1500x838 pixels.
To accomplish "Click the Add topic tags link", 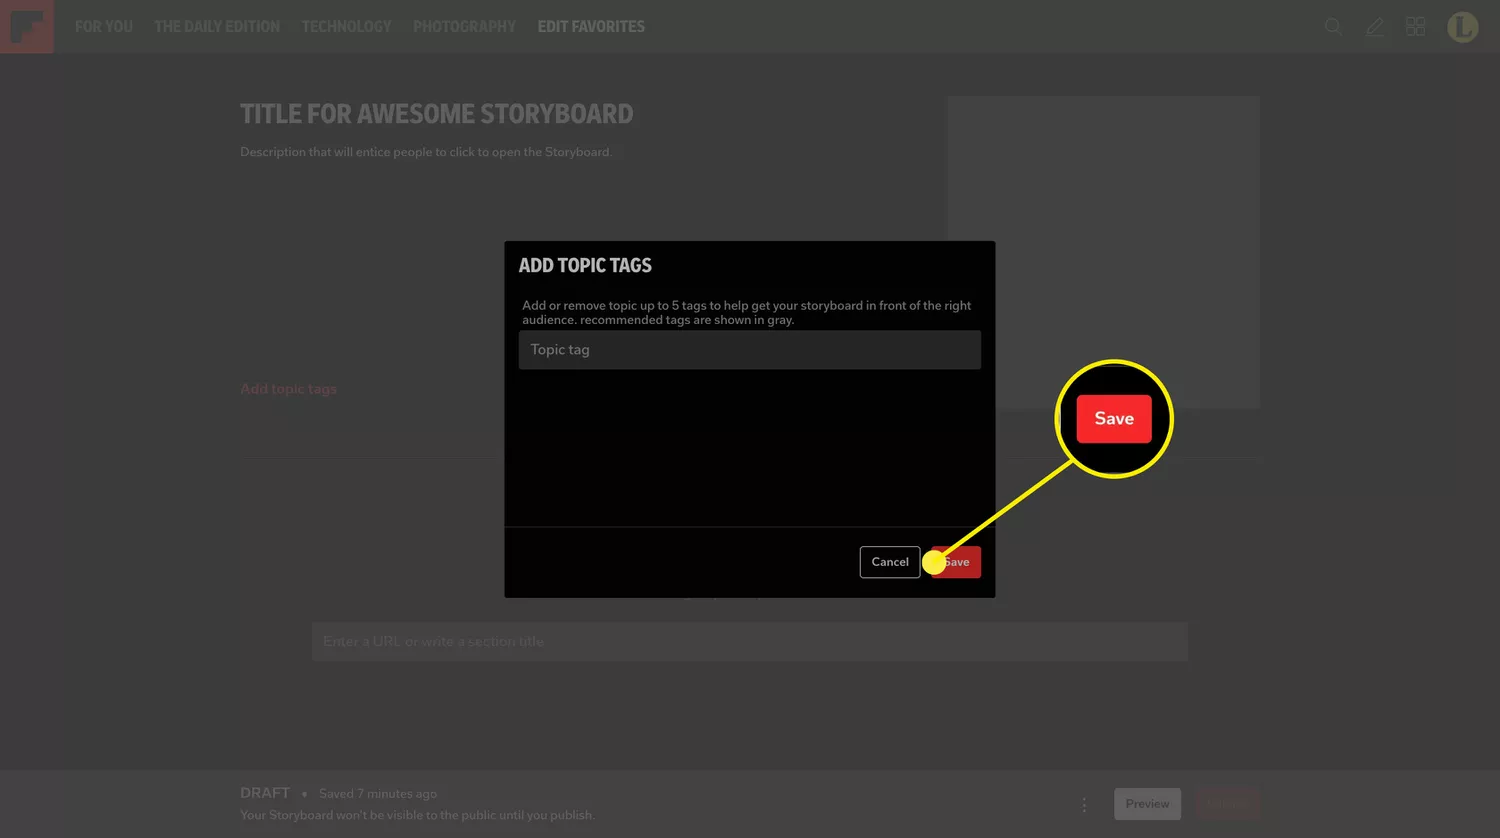I will (288, 389).
